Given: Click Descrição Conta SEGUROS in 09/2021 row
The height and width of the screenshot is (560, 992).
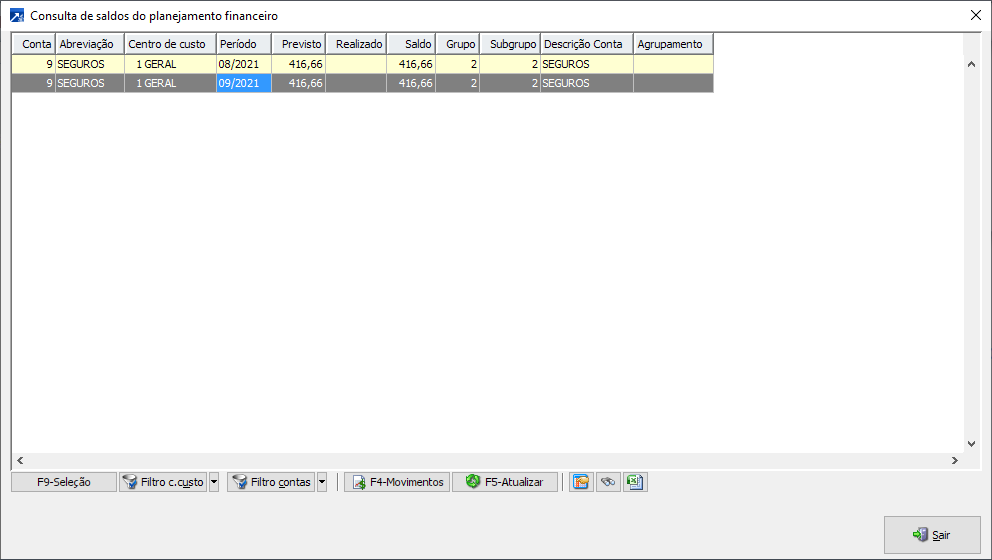Looking at the screenshot, I should (x=587, y=83).
